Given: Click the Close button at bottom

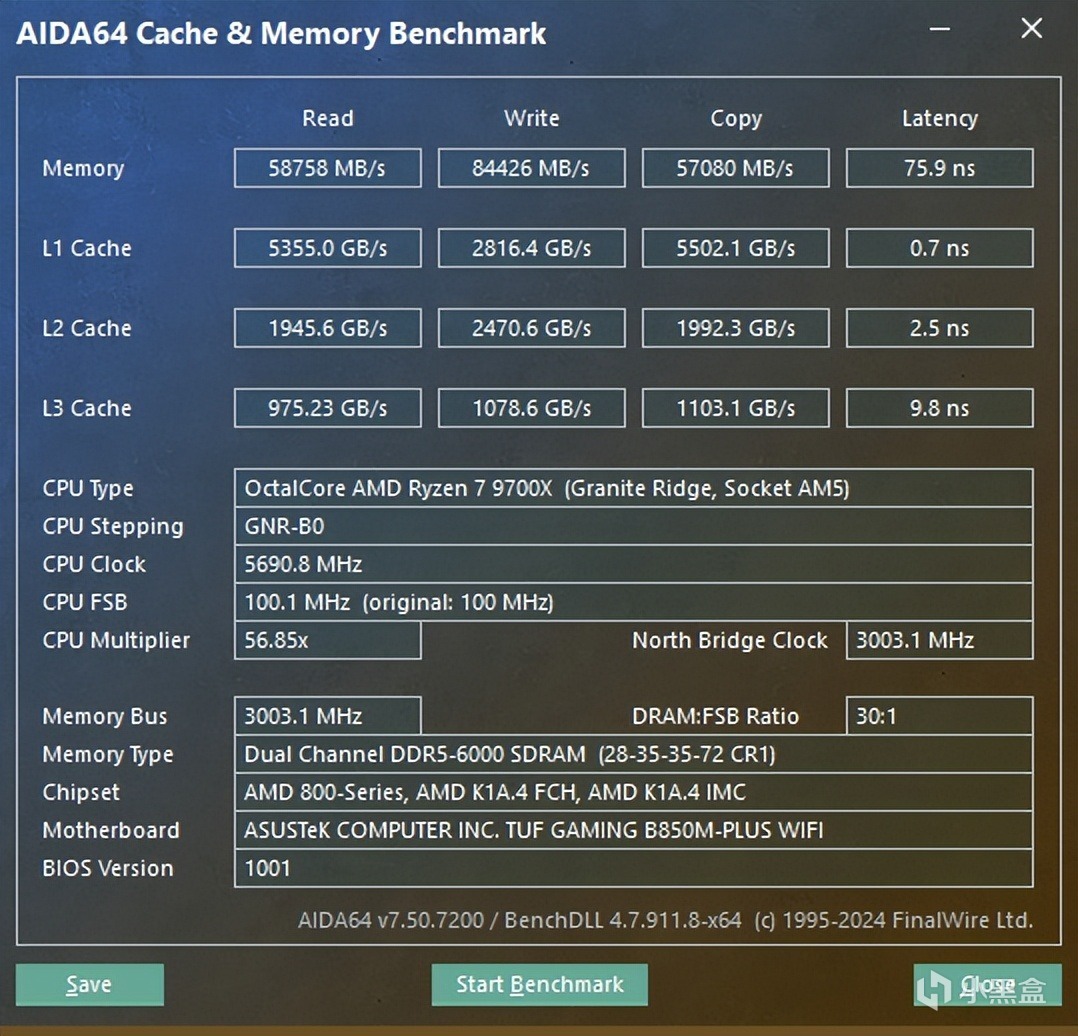Looking at the screenshot, I should 987,984.
